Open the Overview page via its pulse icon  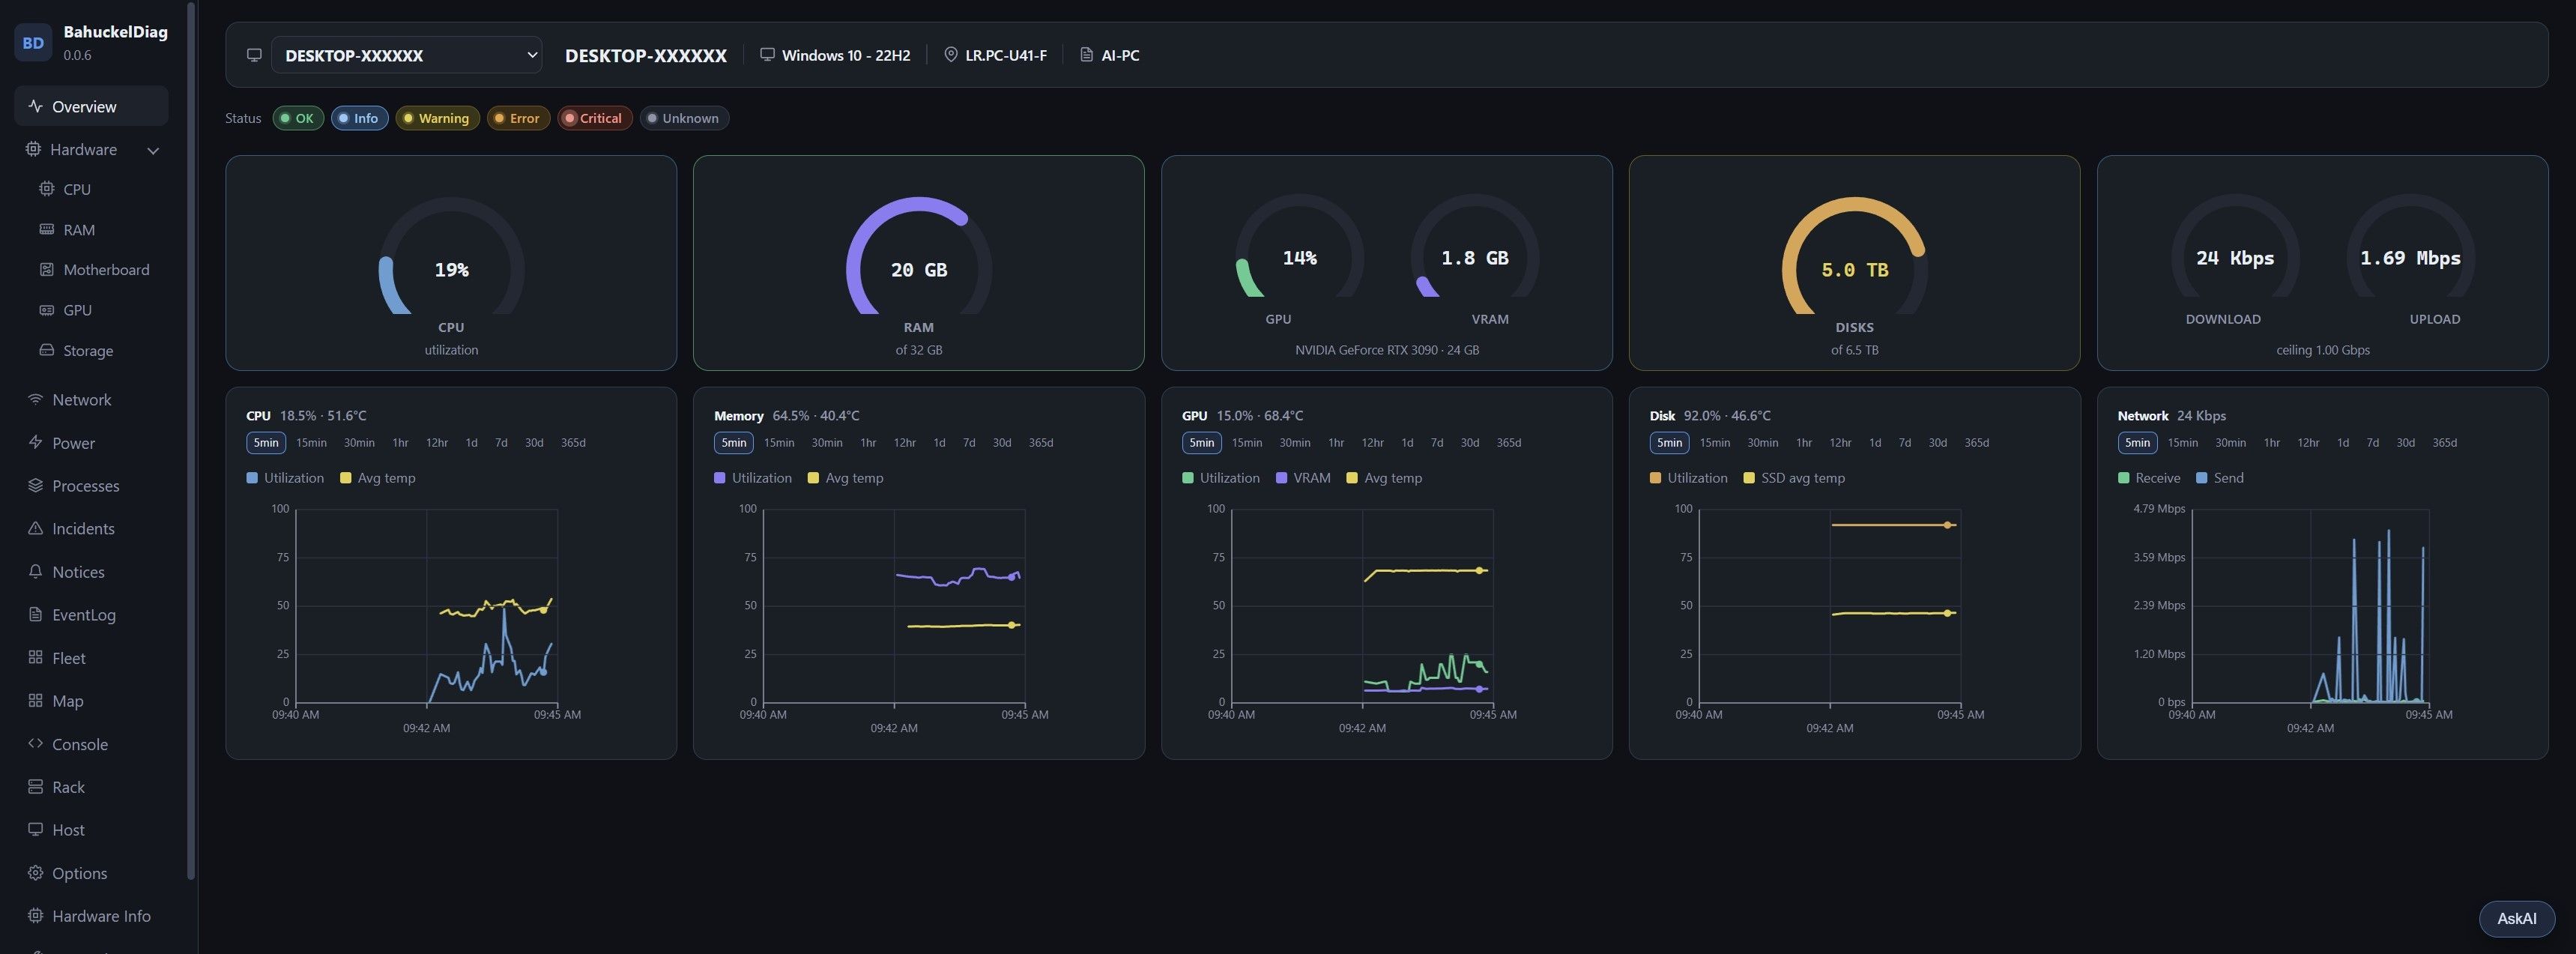[35, 106]
